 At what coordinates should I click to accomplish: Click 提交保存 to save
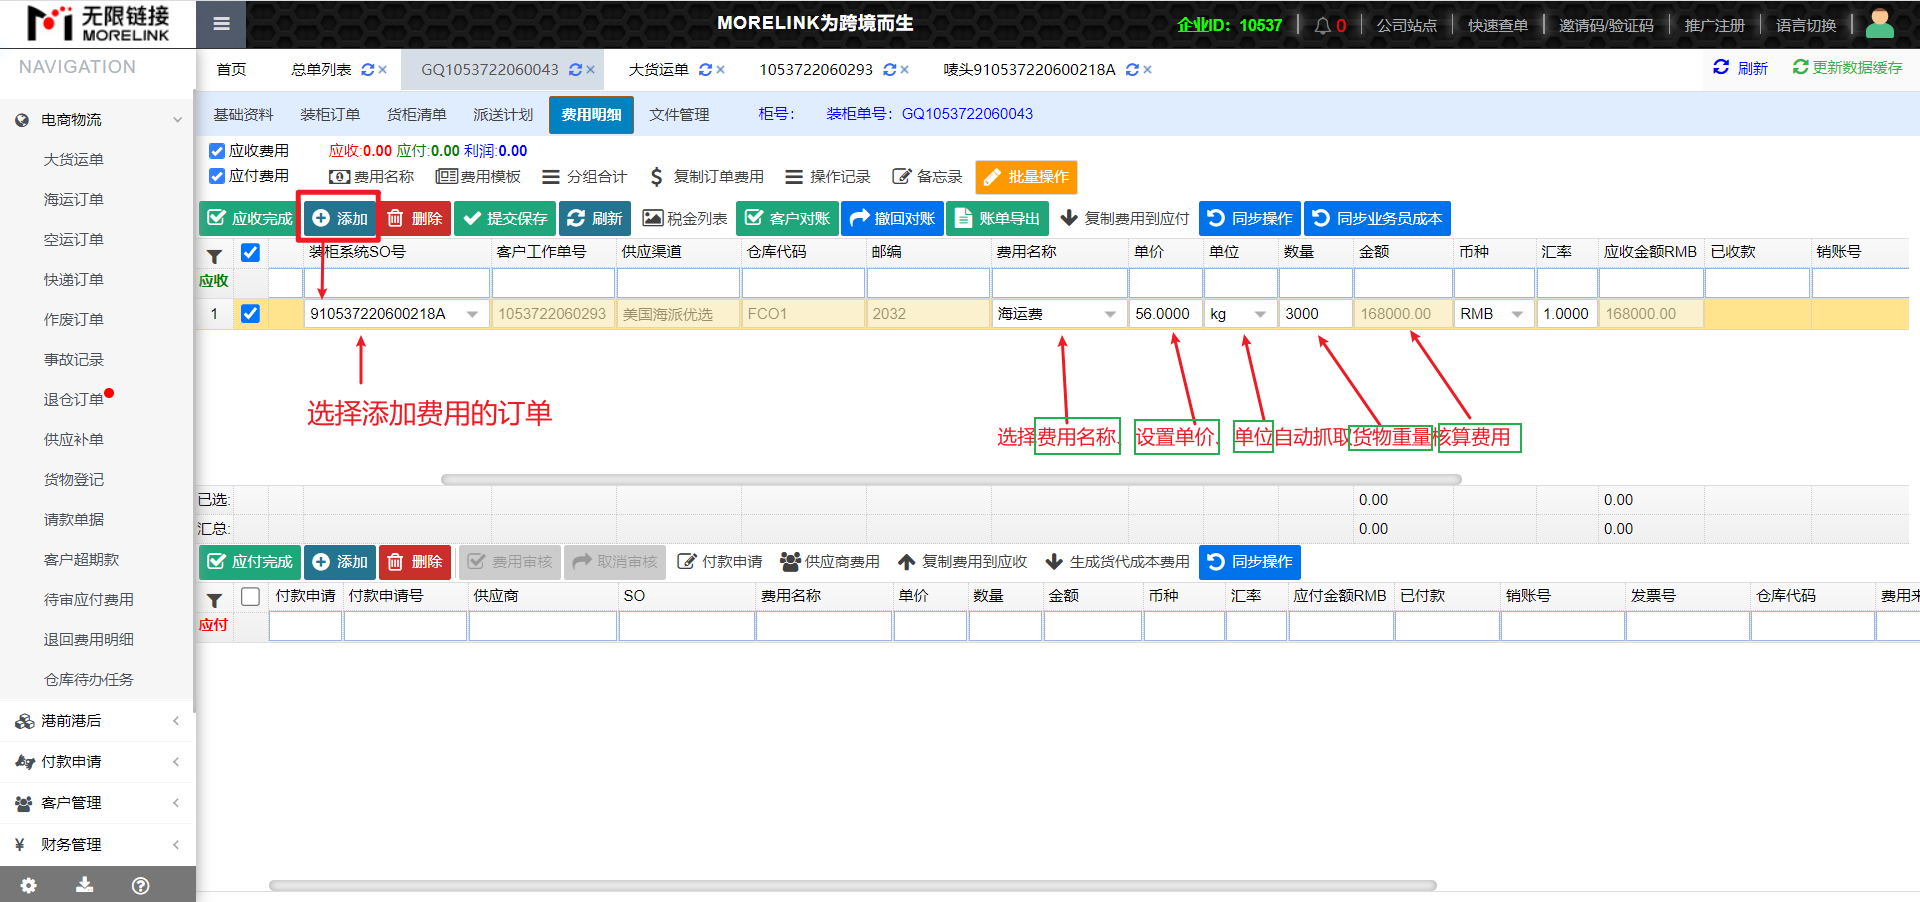[505, 219]
